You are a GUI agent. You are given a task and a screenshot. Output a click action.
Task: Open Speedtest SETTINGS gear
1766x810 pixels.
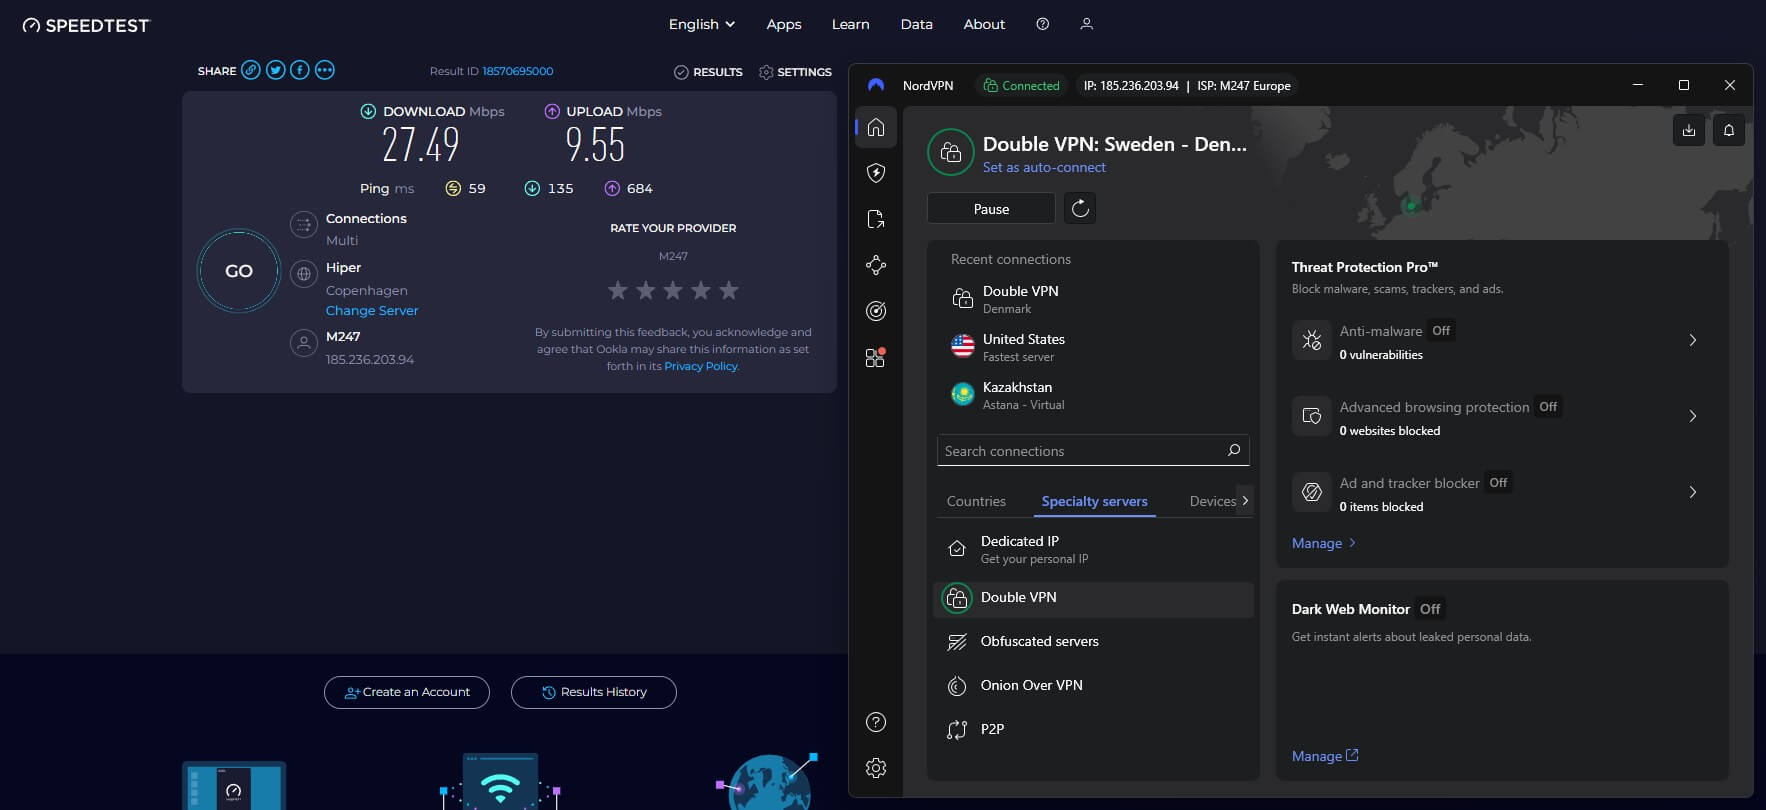(x=795, y=72)
